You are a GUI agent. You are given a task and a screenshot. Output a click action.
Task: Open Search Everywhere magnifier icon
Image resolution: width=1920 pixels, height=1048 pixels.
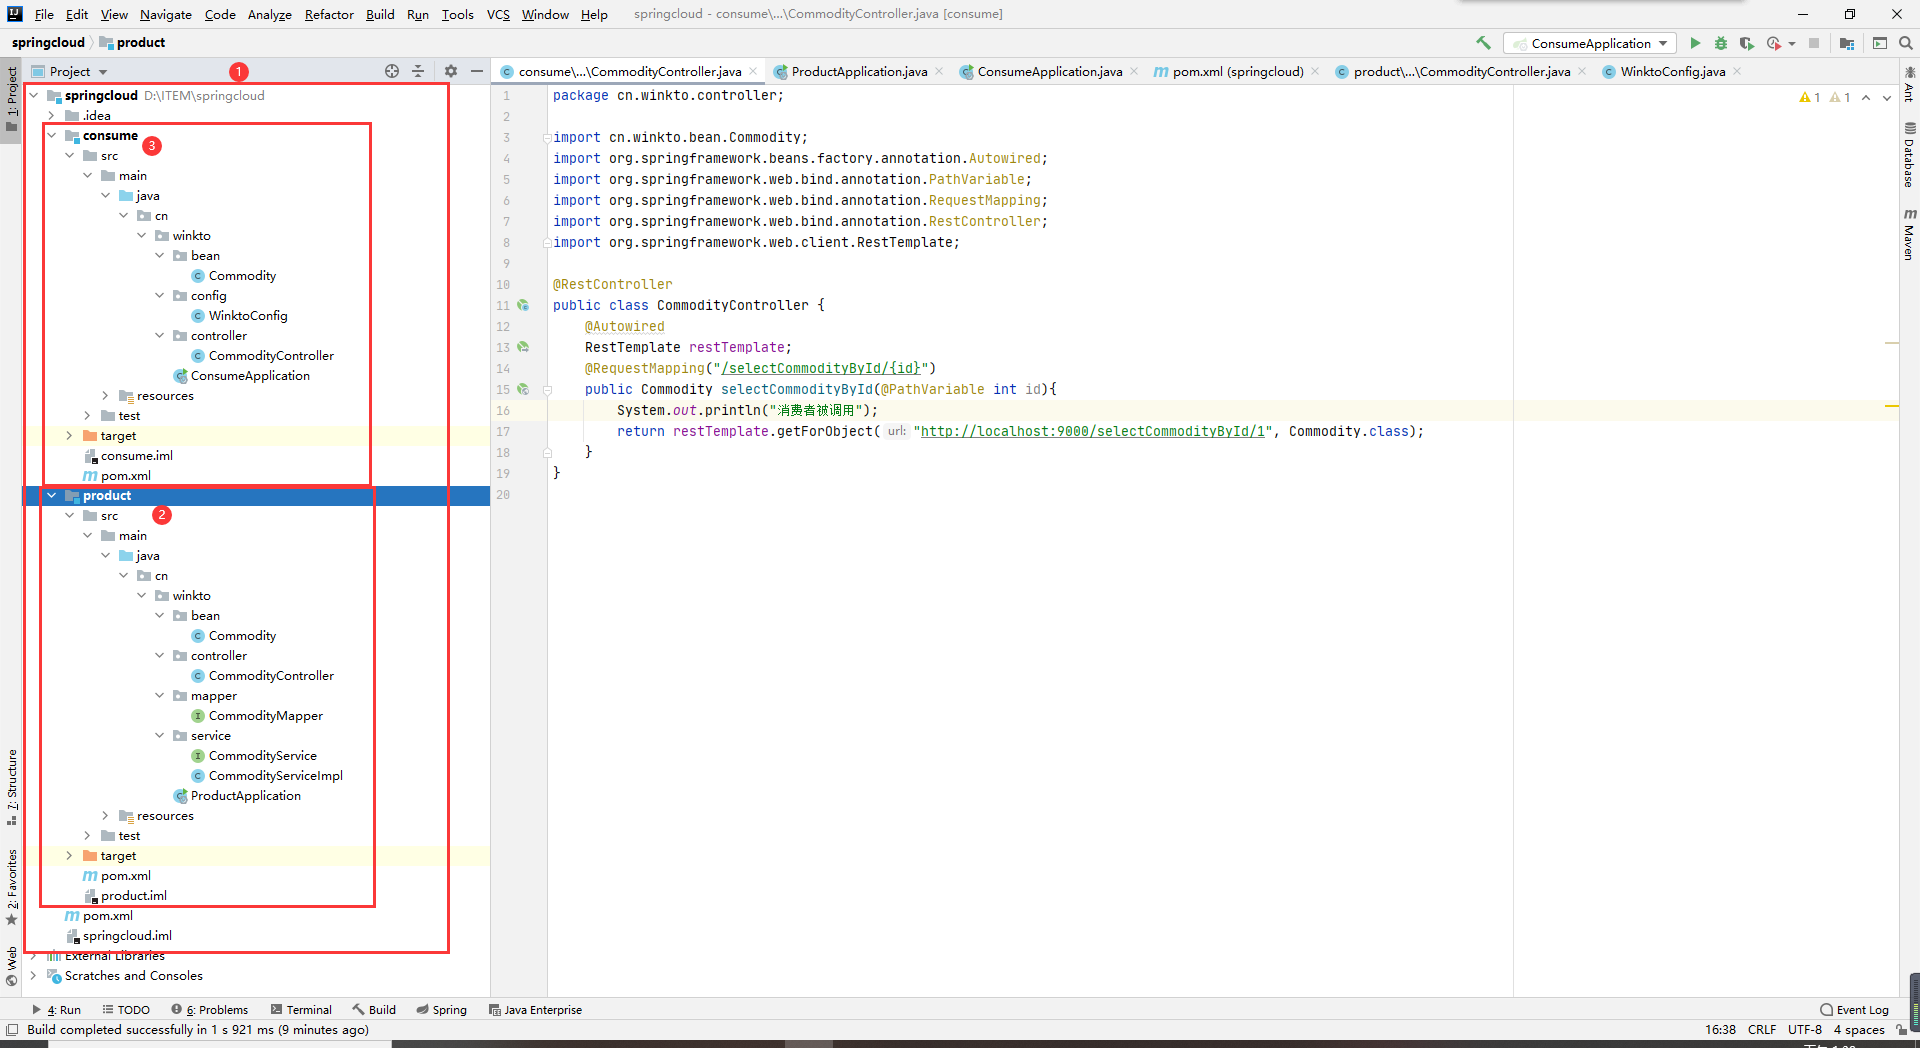1906,43
